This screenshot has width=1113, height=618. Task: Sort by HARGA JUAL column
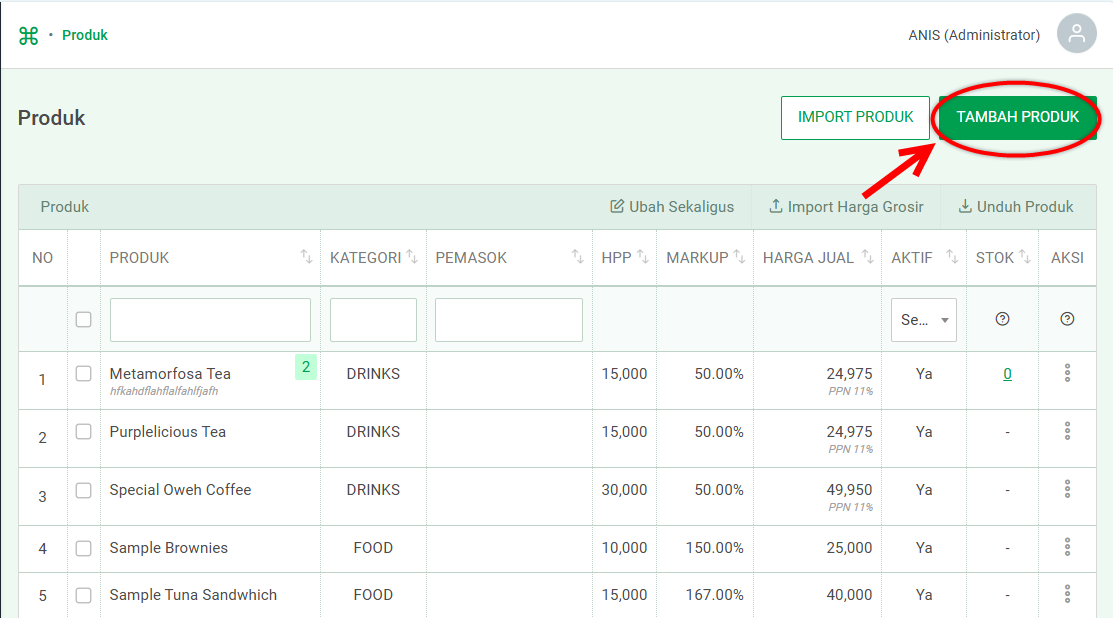tap(866, 257)
